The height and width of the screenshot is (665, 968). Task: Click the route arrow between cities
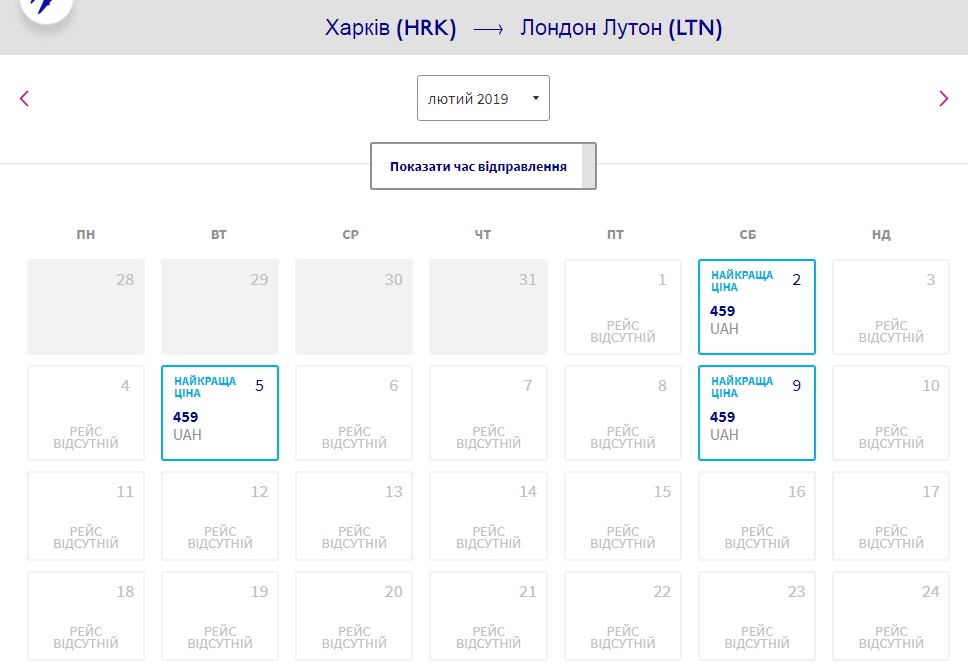pos(488,29)
